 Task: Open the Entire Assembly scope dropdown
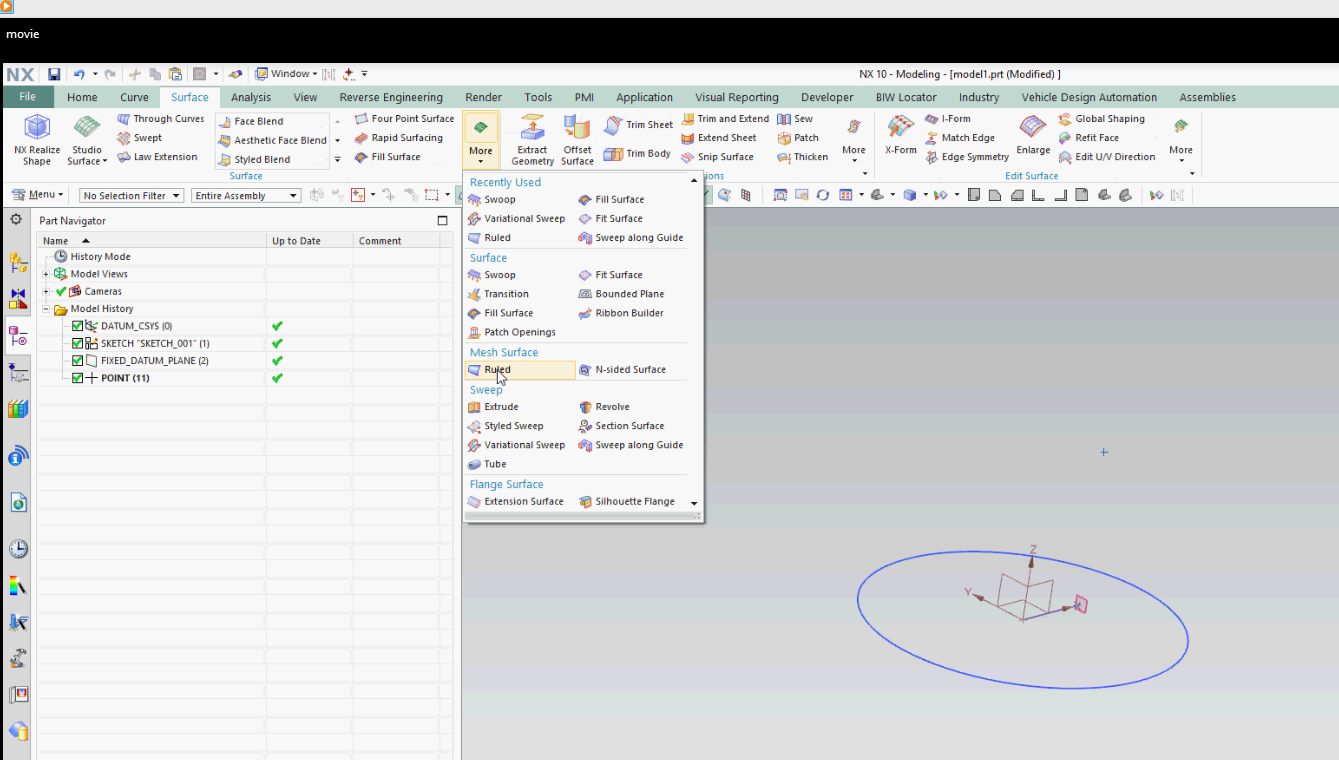[x=246, y=196]
